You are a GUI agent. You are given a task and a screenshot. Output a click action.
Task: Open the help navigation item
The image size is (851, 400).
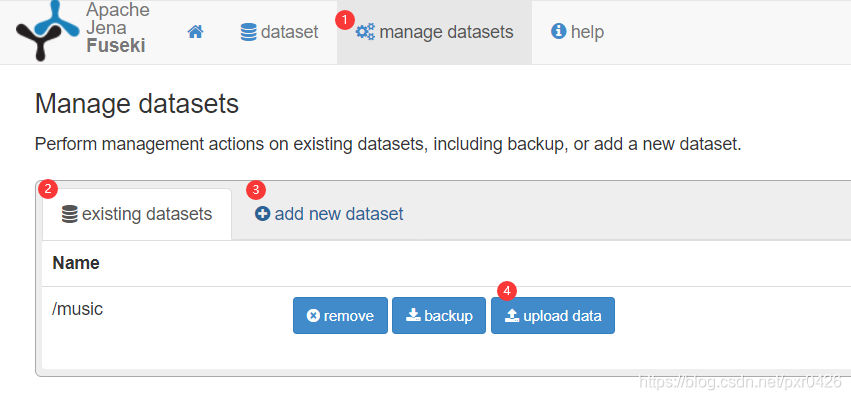pos(577,32)
